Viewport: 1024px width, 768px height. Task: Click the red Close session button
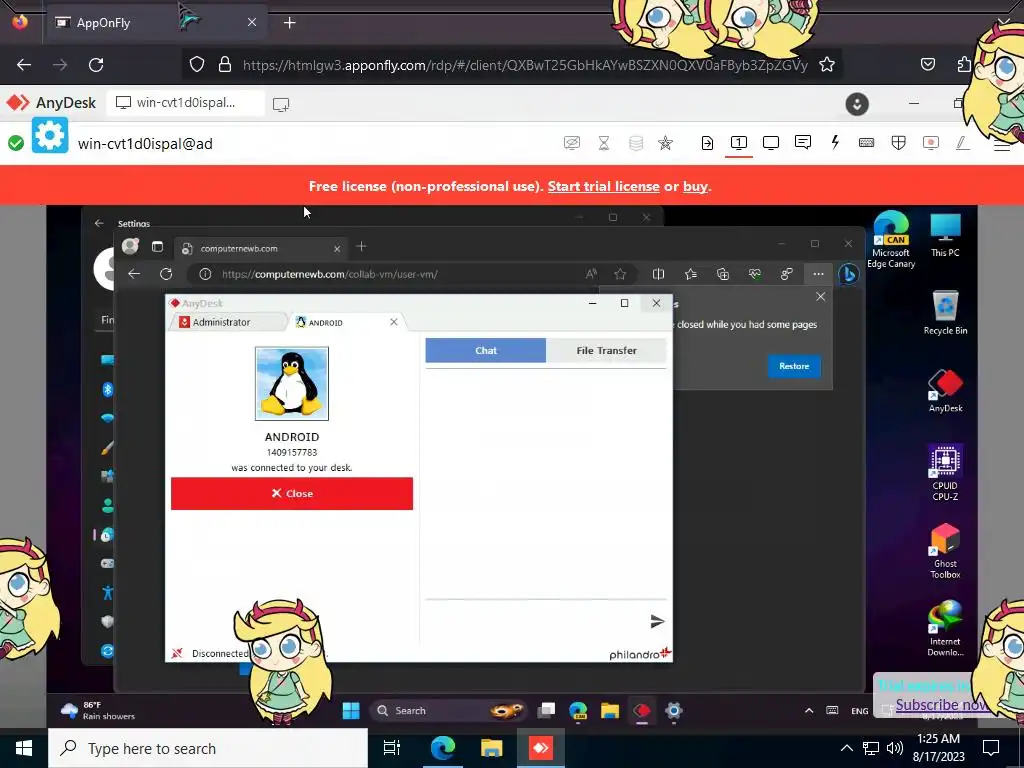[292, 494]
